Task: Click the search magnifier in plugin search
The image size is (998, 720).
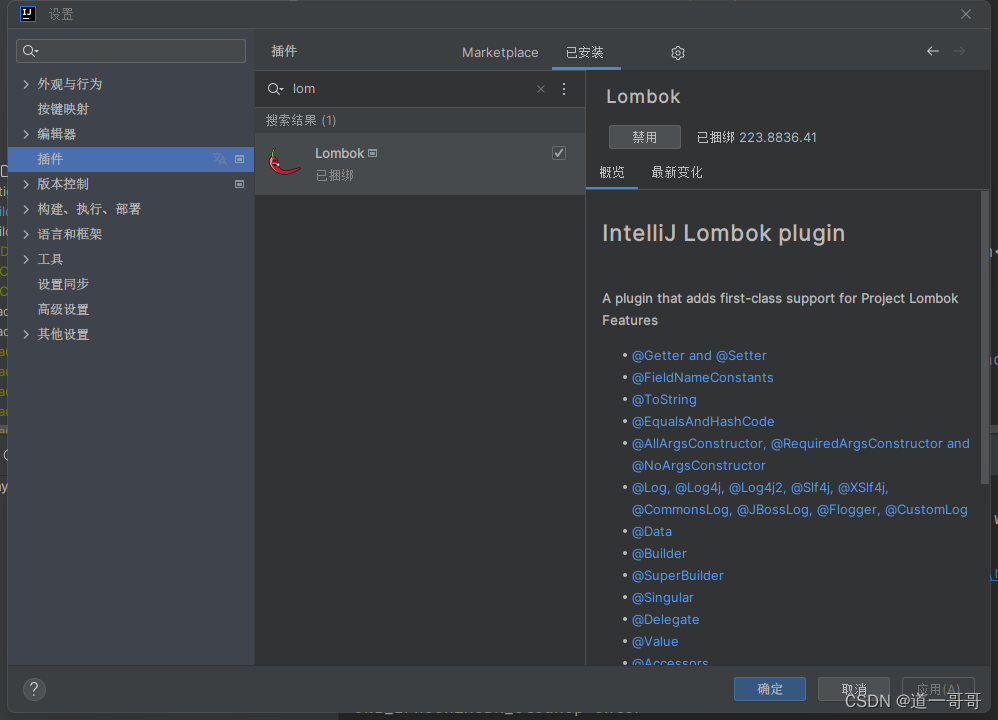Action: [275, 89]
